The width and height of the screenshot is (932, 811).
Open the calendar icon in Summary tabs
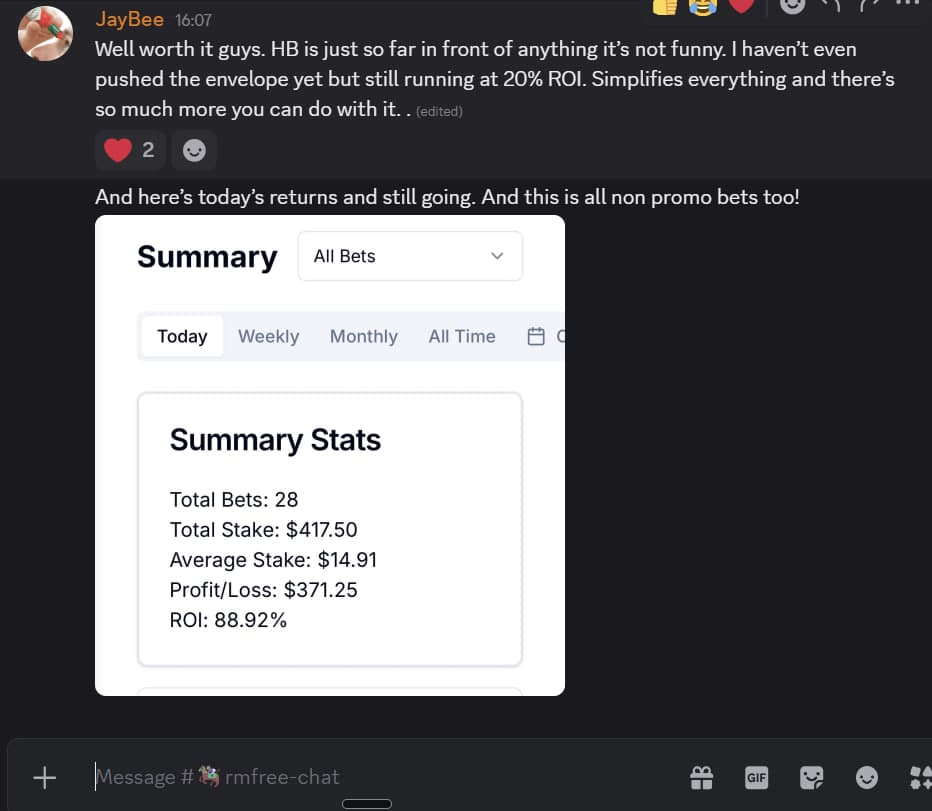(x=536, y=336)
